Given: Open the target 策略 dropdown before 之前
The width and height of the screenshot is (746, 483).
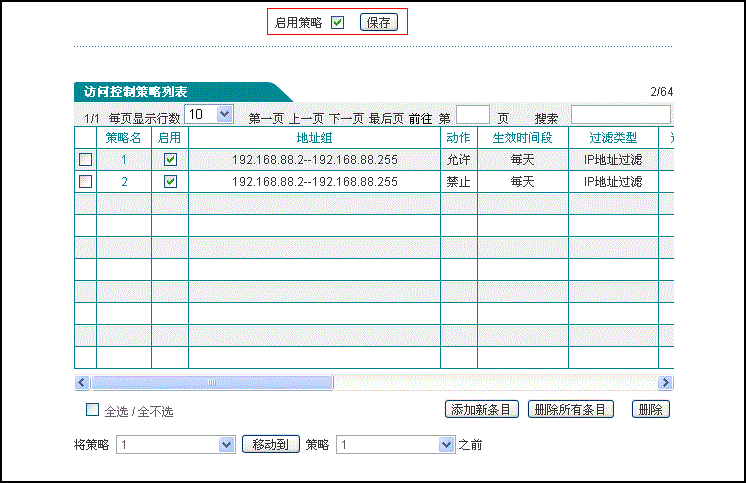Looking at the screenshot, I should coord(396,444).
